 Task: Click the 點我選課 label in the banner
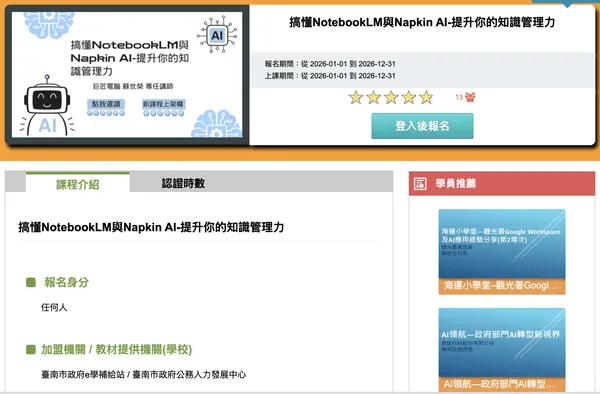coord(106,104)
